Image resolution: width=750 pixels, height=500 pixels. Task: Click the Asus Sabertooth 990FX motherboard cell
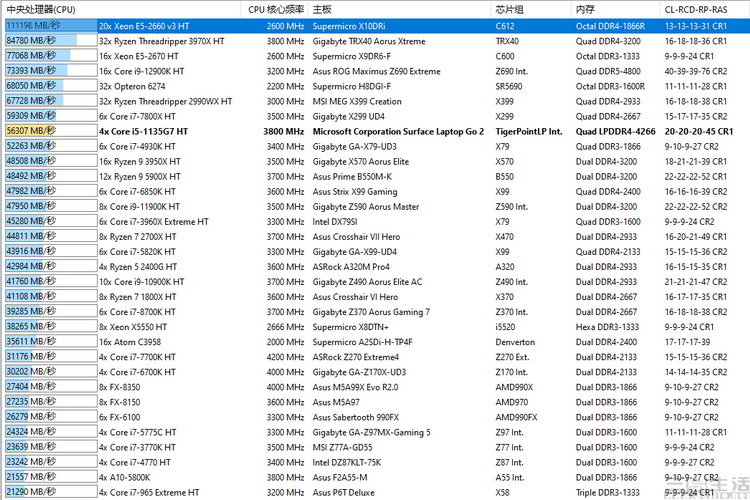pyautogui.click(x=355, y=417)
